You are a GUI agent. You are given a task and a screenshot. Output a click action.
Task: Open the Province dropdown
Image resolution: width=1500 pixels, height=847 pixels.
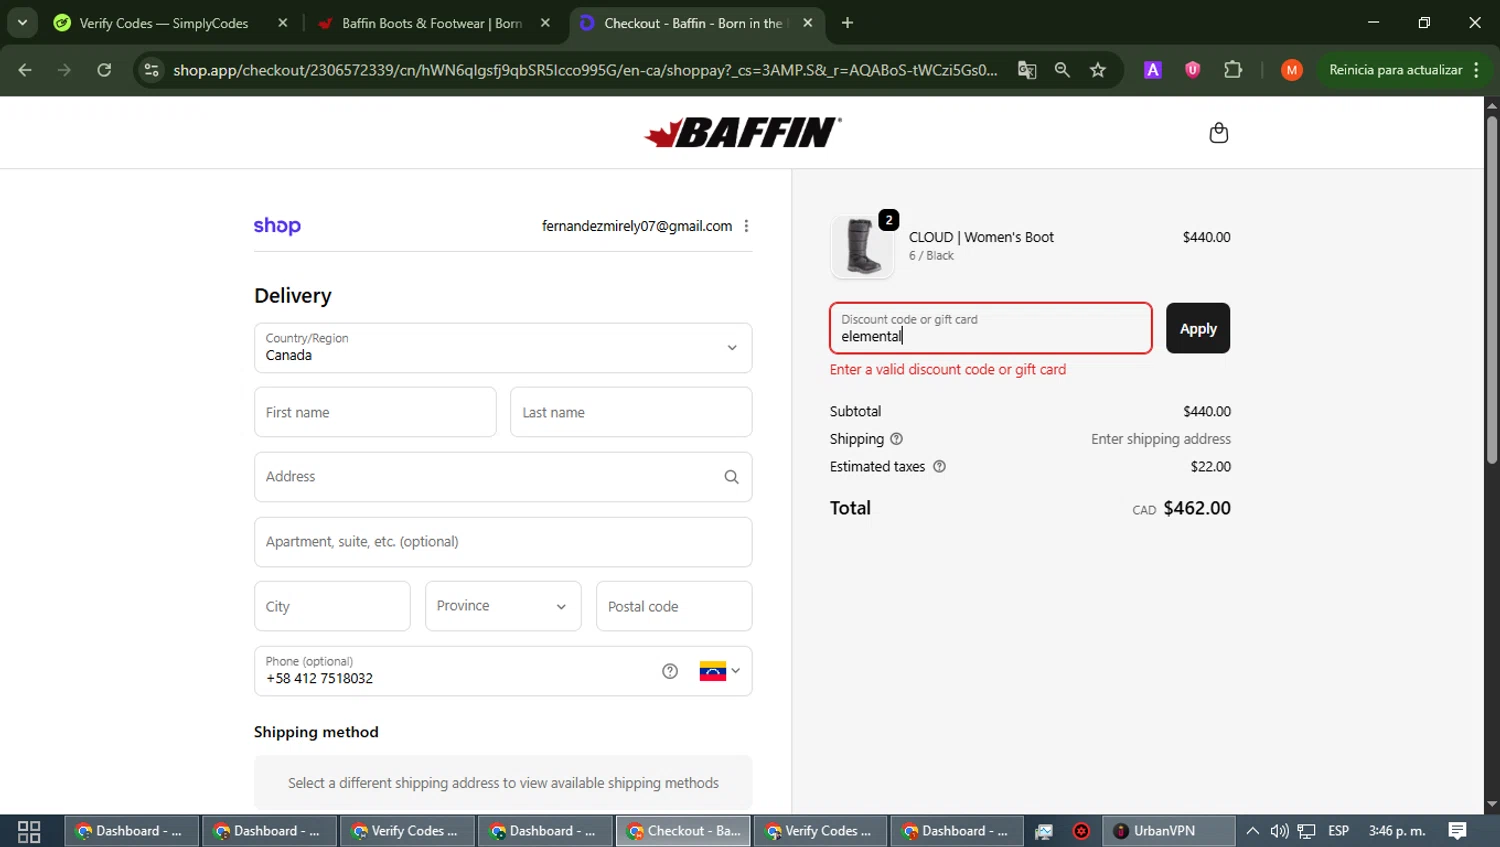point(503,606)
